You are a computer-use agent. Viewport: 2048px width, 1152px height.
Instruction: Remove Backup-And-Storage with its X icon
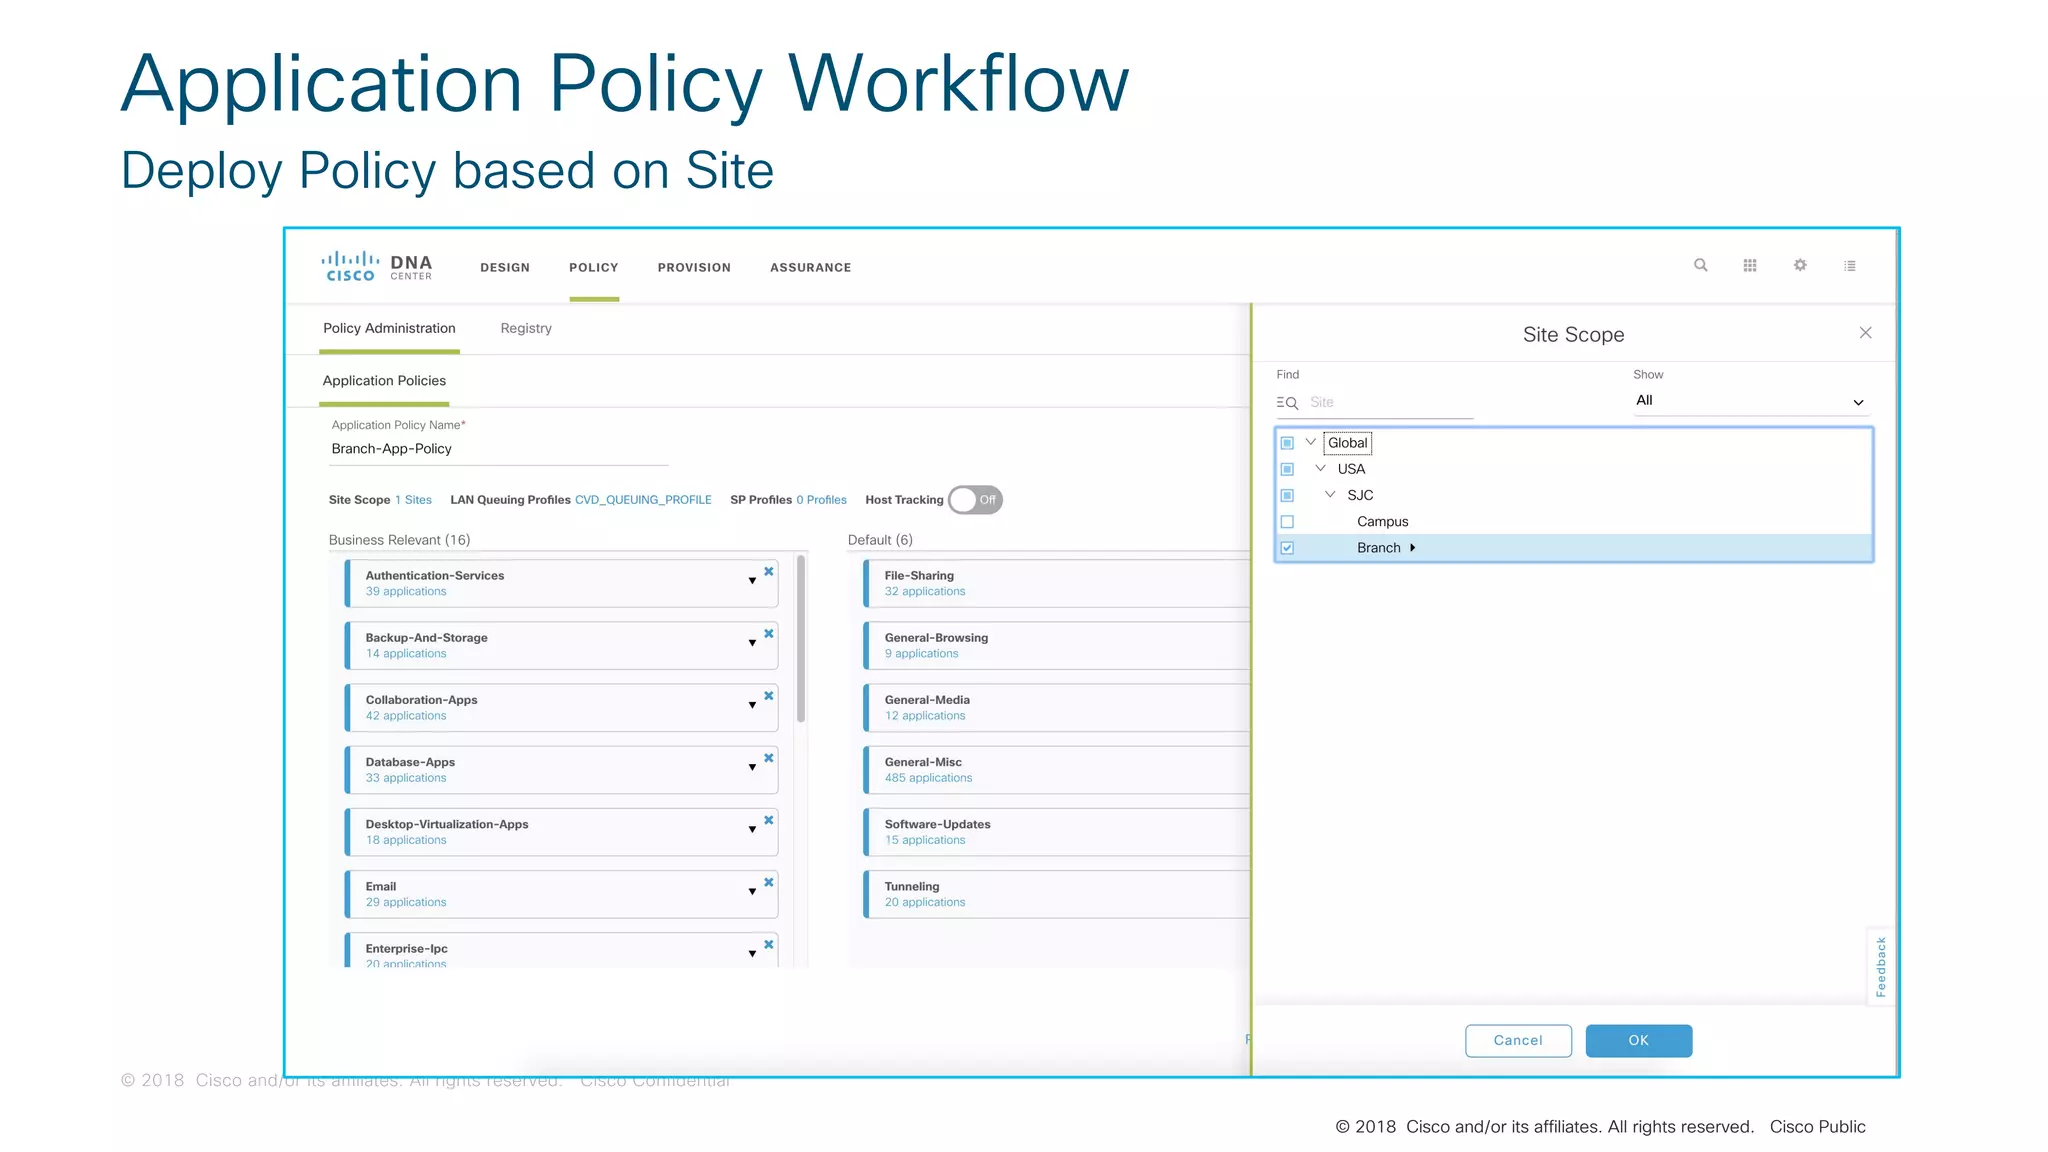(x=769, y=634)
